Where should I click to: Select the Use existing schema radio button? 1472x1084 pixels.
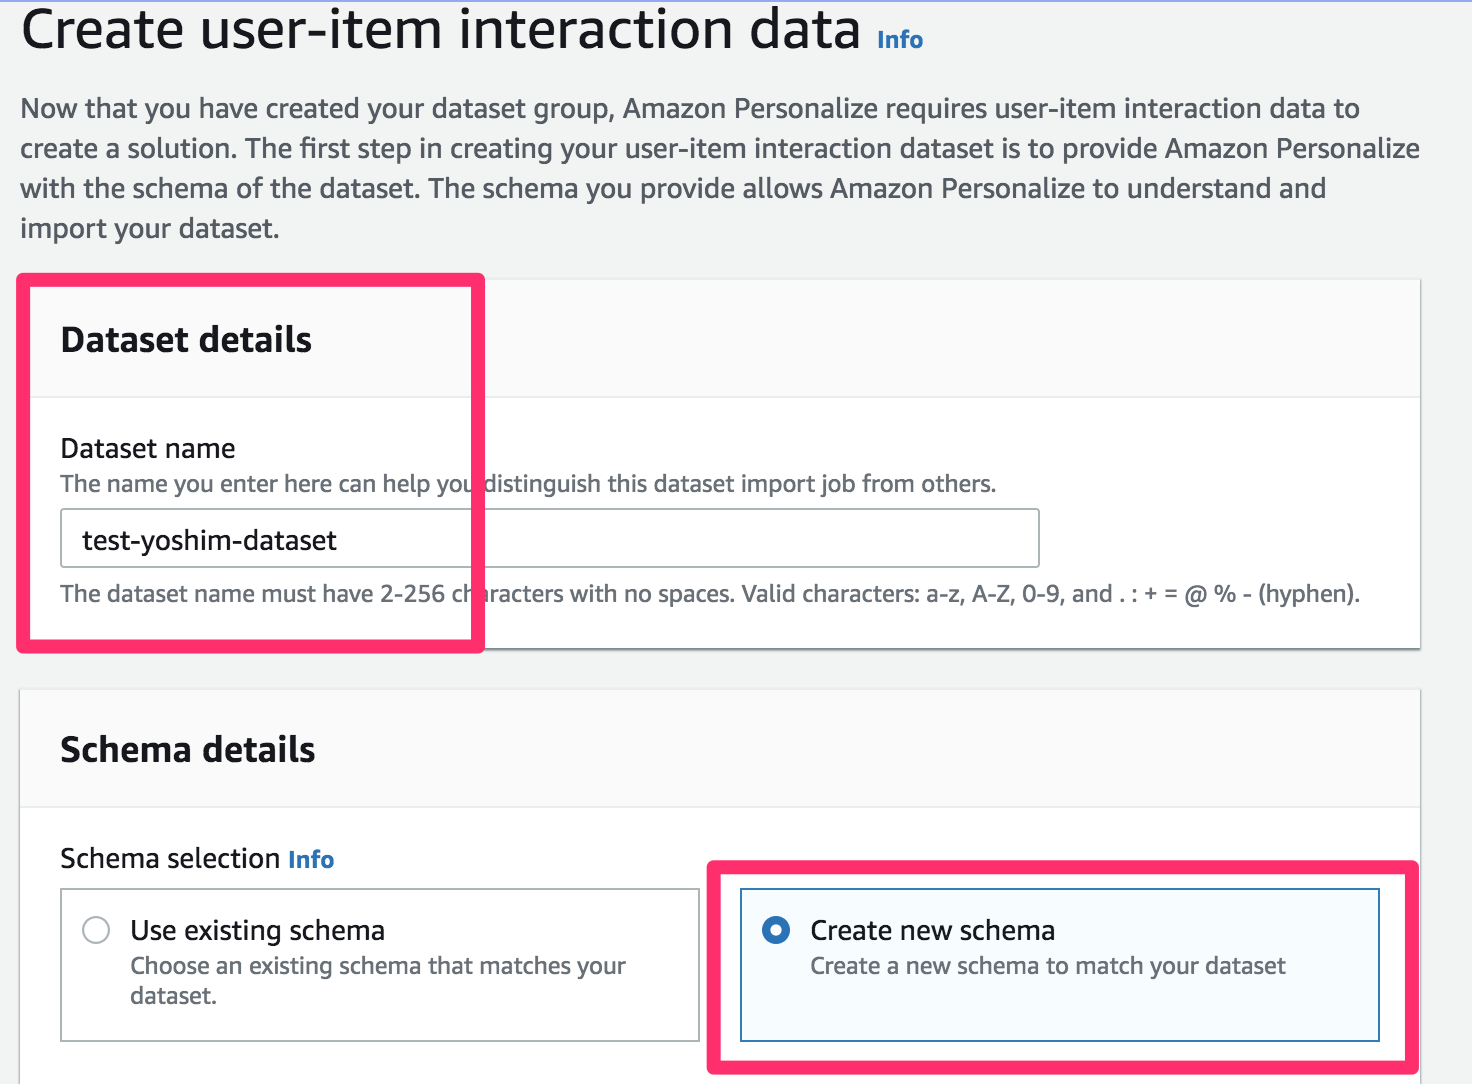click(96, 930)
